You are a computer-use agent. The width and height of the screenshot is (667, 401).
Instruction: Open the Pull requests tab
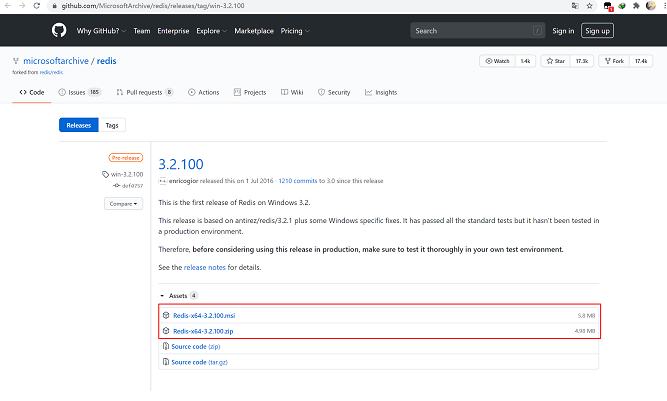(144, 92)
